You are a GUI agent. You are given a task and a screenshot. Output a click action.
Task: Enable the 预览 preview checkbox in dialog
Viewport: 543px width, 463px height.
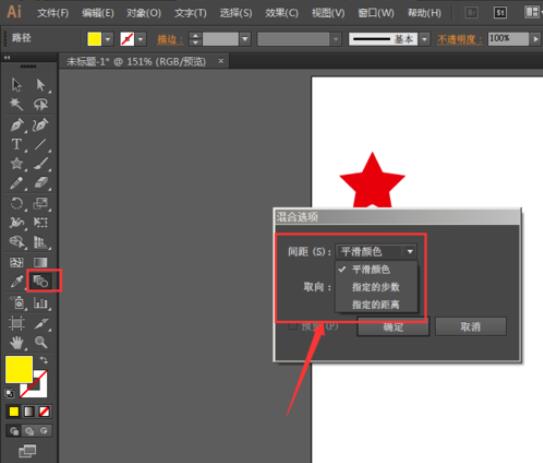point(293,327)
